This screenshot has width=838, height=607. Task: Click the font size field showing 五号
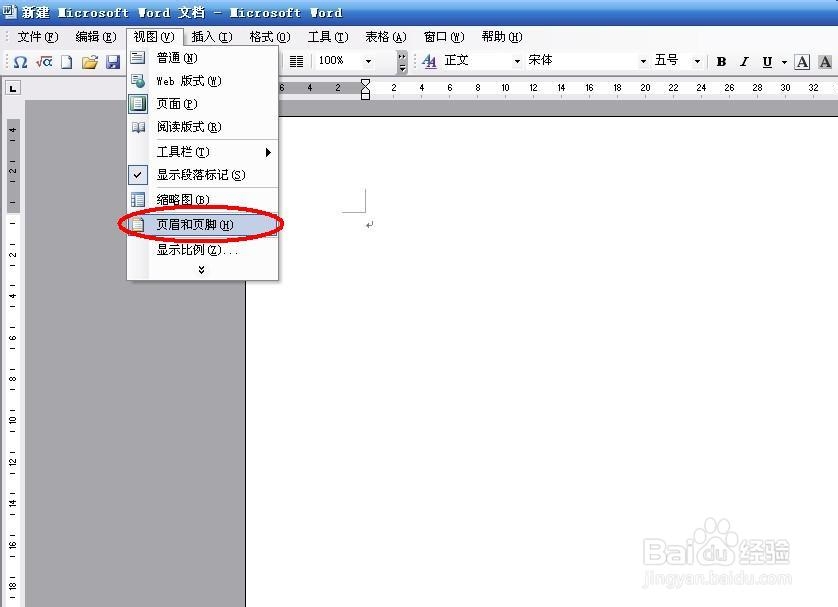tap(672, 60)
